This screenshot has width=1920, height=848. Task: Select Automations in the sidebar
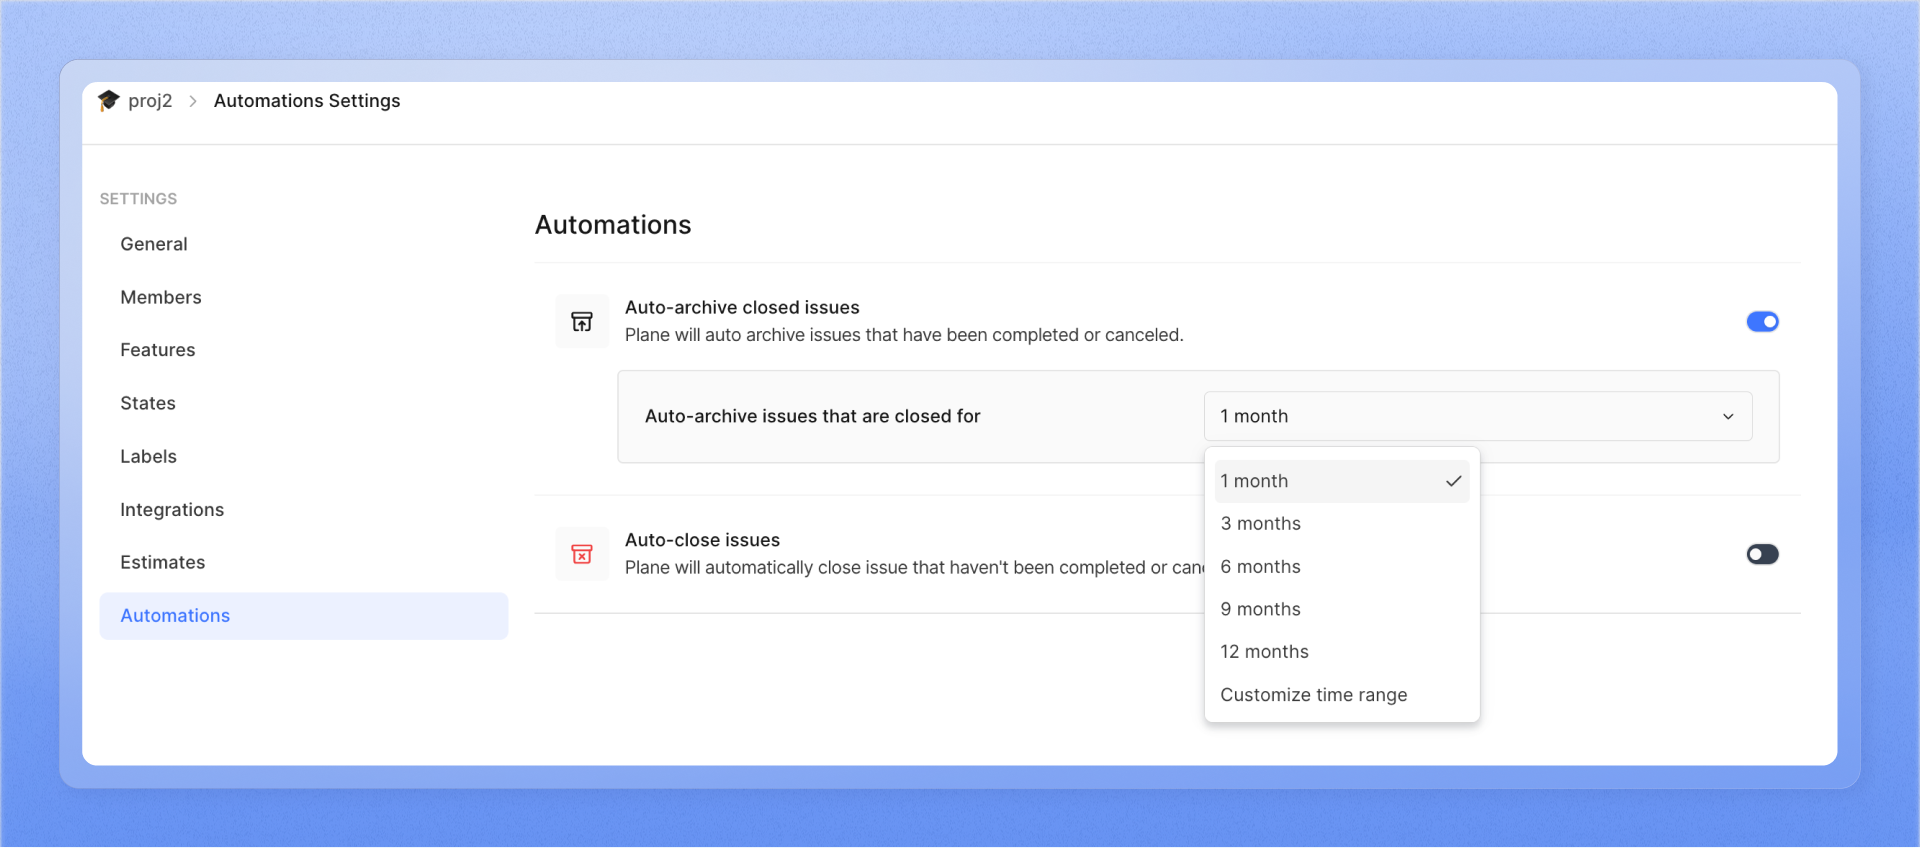click(x=304, y=616)
